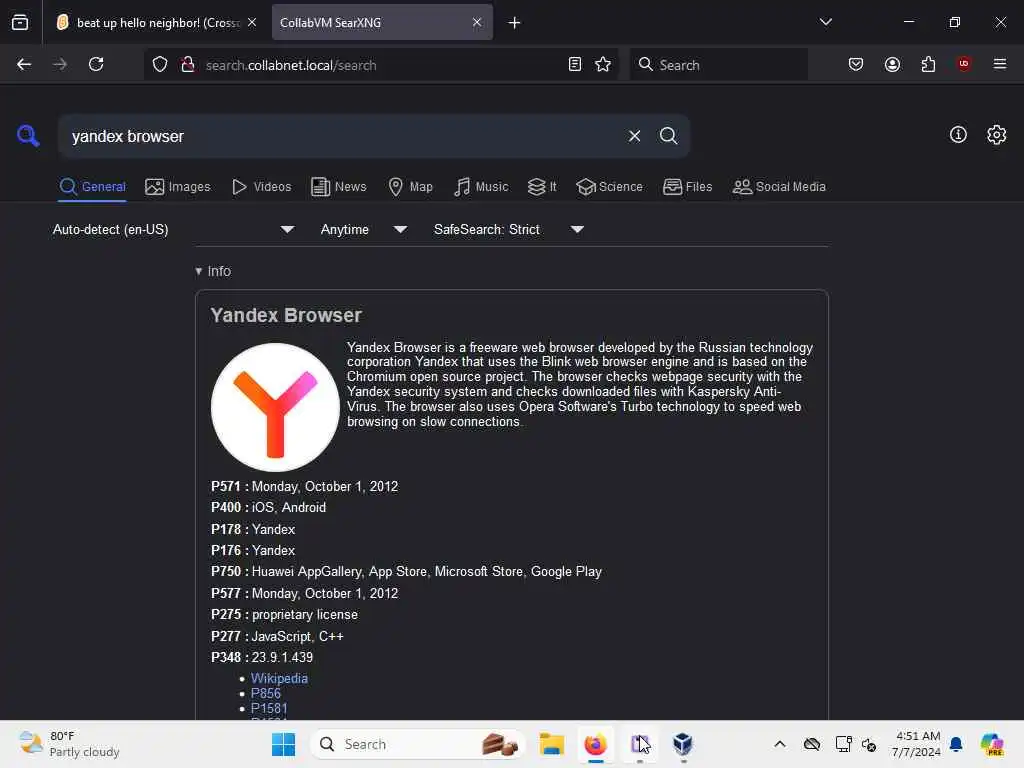
Task: Switch to the News category
Action: [x=339, y=187]
